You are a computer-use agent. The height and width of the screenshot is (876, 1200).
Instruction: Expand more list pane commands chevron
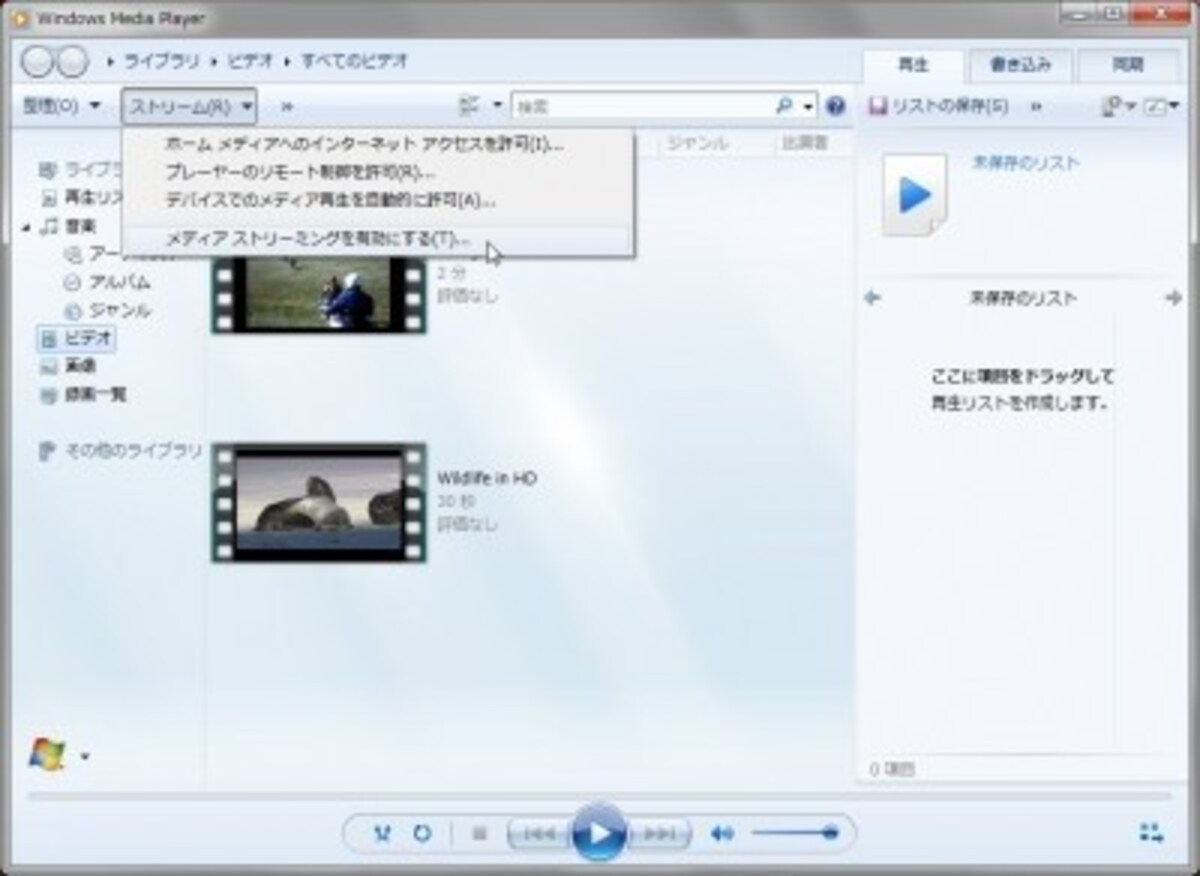click(x=1036, y=106)
